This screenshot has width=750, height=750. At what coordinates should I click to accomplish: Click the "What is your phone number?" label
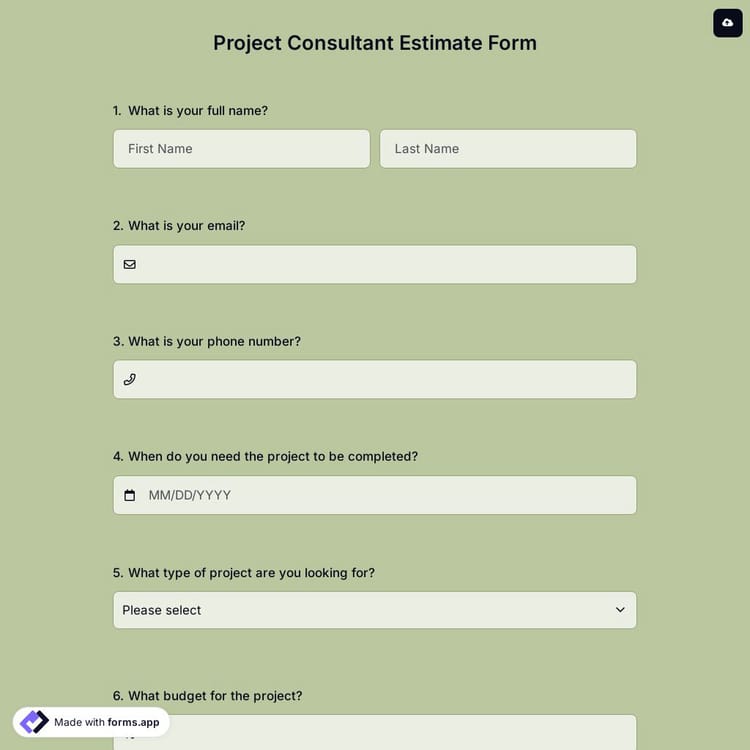point(214,341)
